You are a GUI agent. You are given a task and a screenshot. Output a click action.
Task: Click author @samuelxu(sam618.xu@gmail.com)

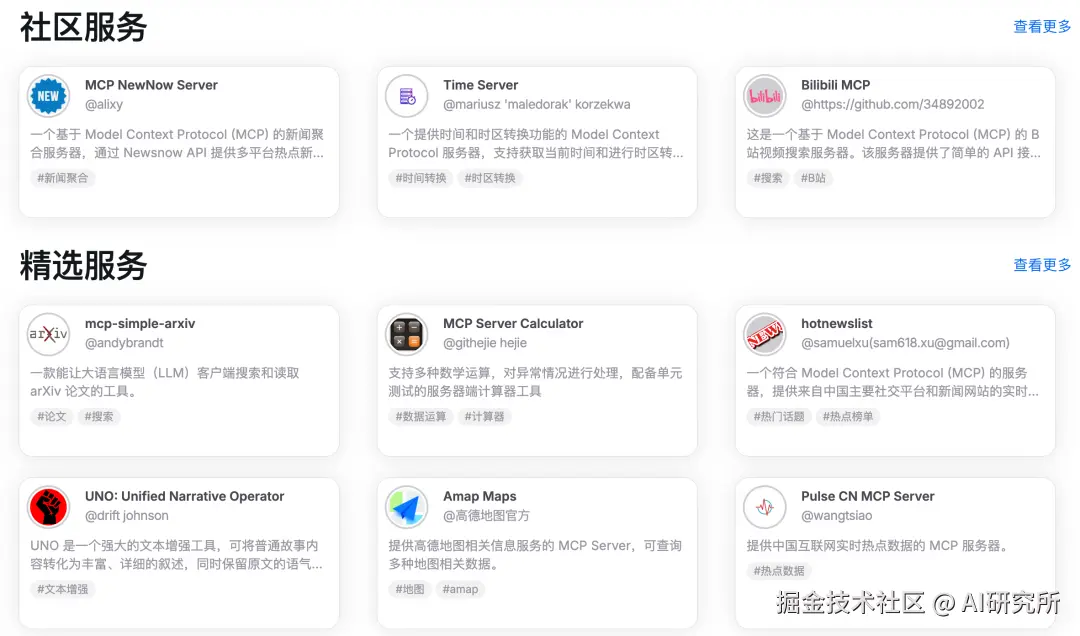[x=905, y=342]
